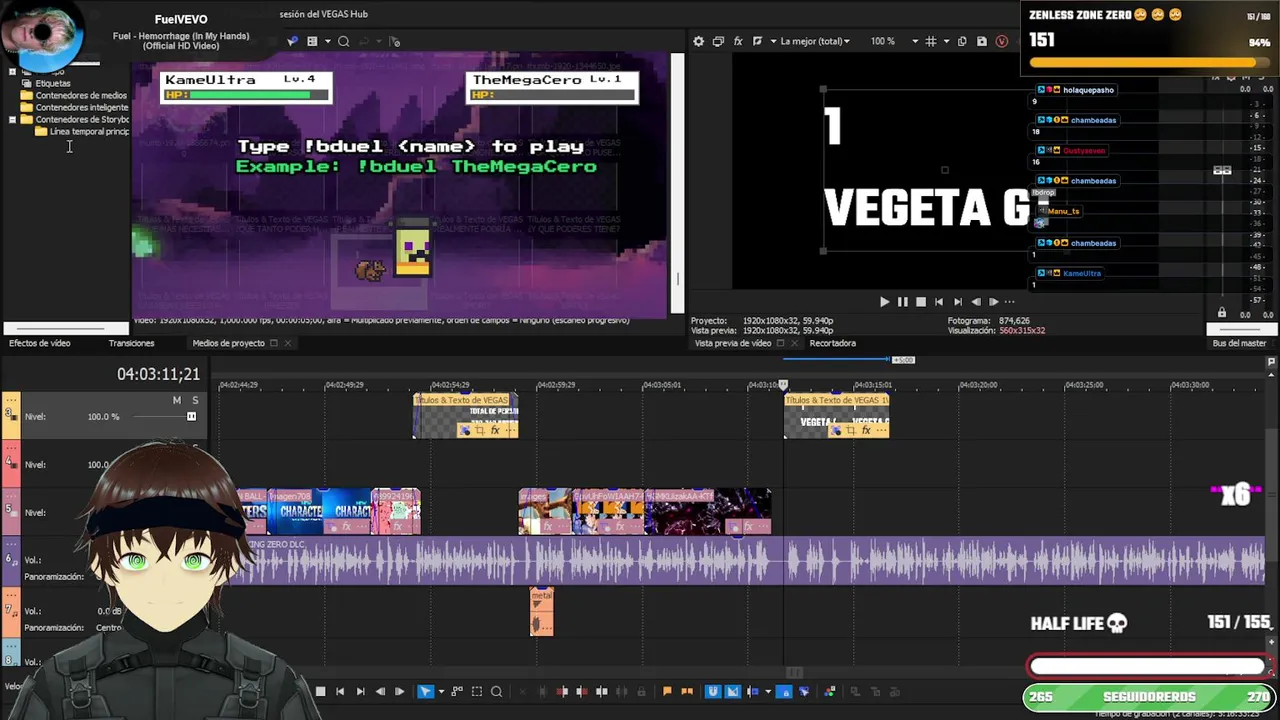
Task: Toggle lock envelopes to events
Action: tap(785, 691)
